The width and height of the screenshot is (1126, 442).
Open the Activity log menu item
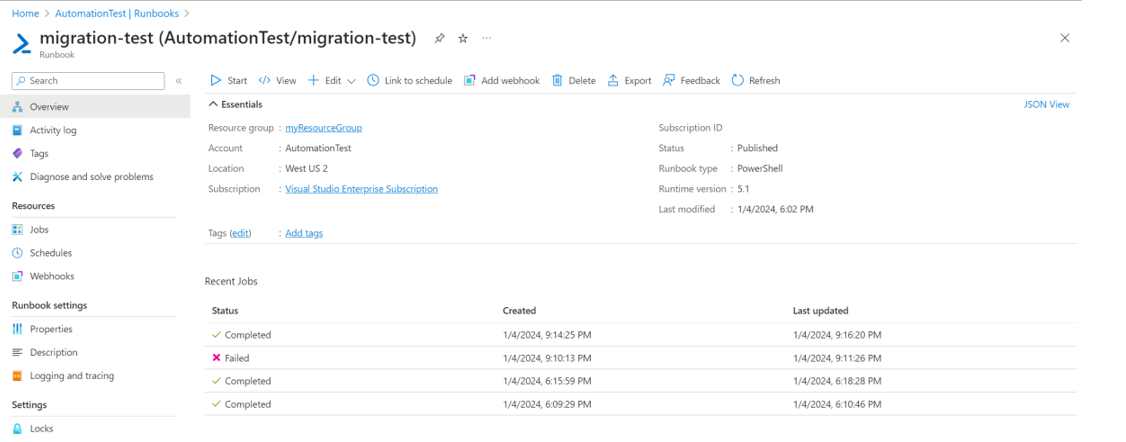(53, 130)
